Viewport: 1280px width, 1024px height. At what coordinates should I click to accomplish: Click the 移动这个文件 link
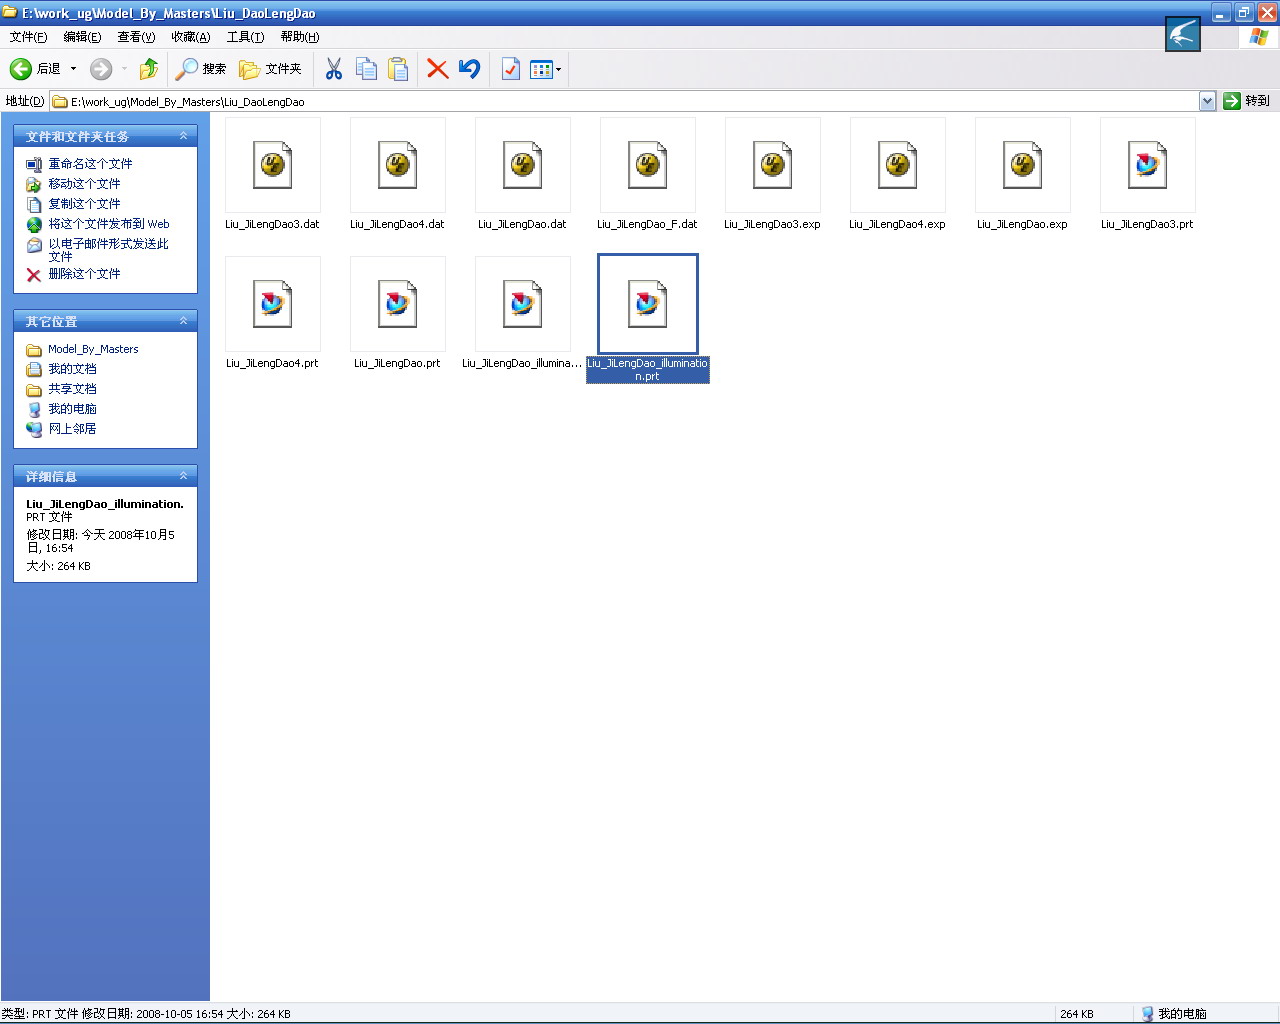click(x=84, y=184)
